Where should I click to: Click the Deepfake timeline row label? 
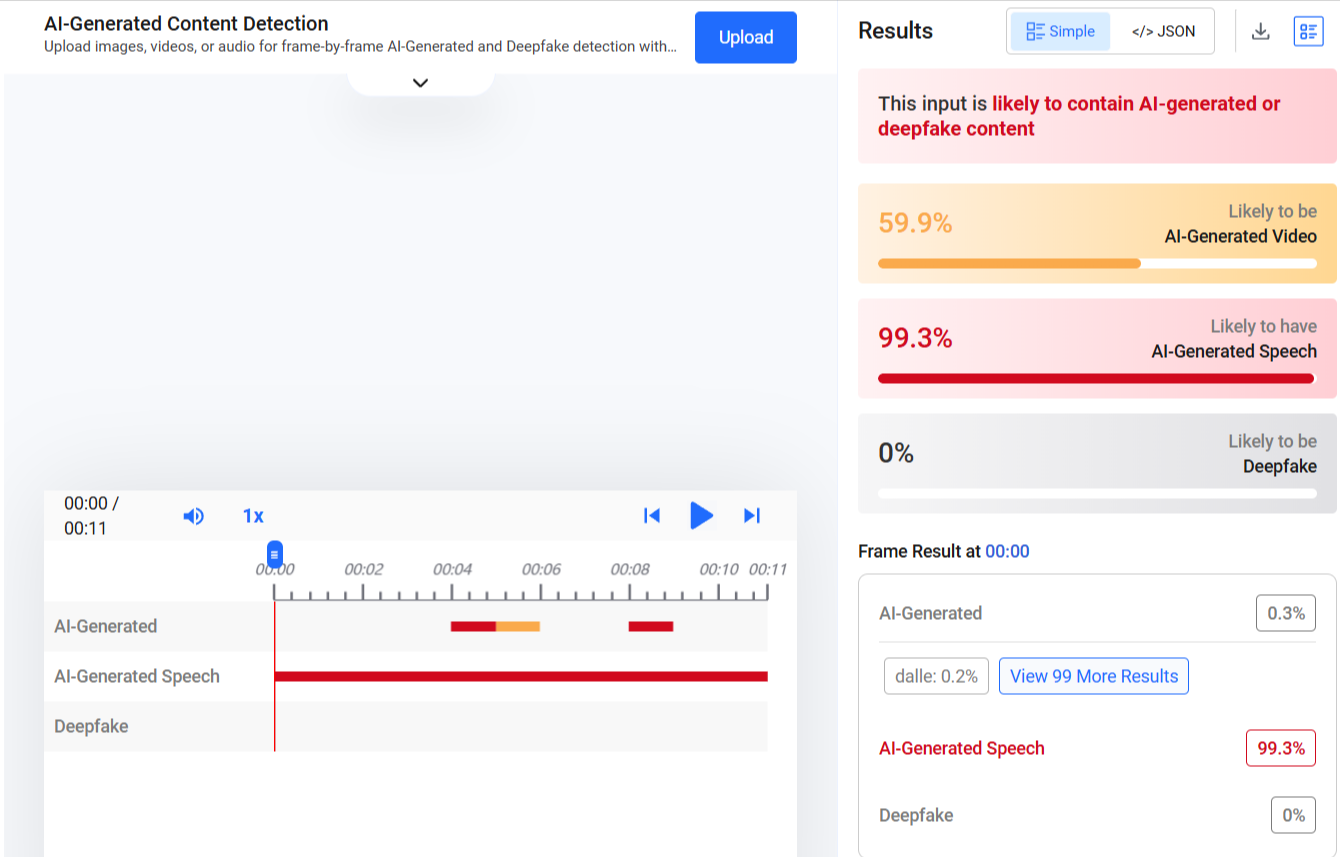pos(91,727)
